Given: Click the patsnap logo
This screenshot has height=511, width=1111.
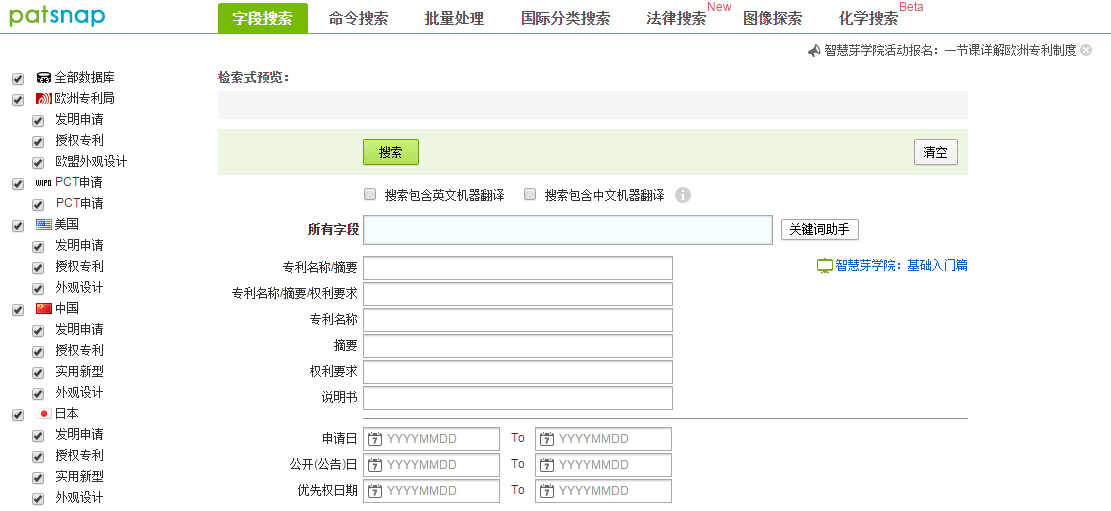Looking at the screenshot, I should click(57, 16).
